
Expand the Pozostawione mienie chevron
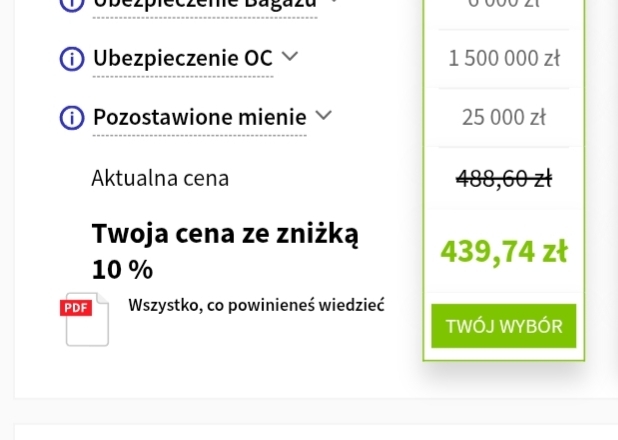click(x=323, y=116)
